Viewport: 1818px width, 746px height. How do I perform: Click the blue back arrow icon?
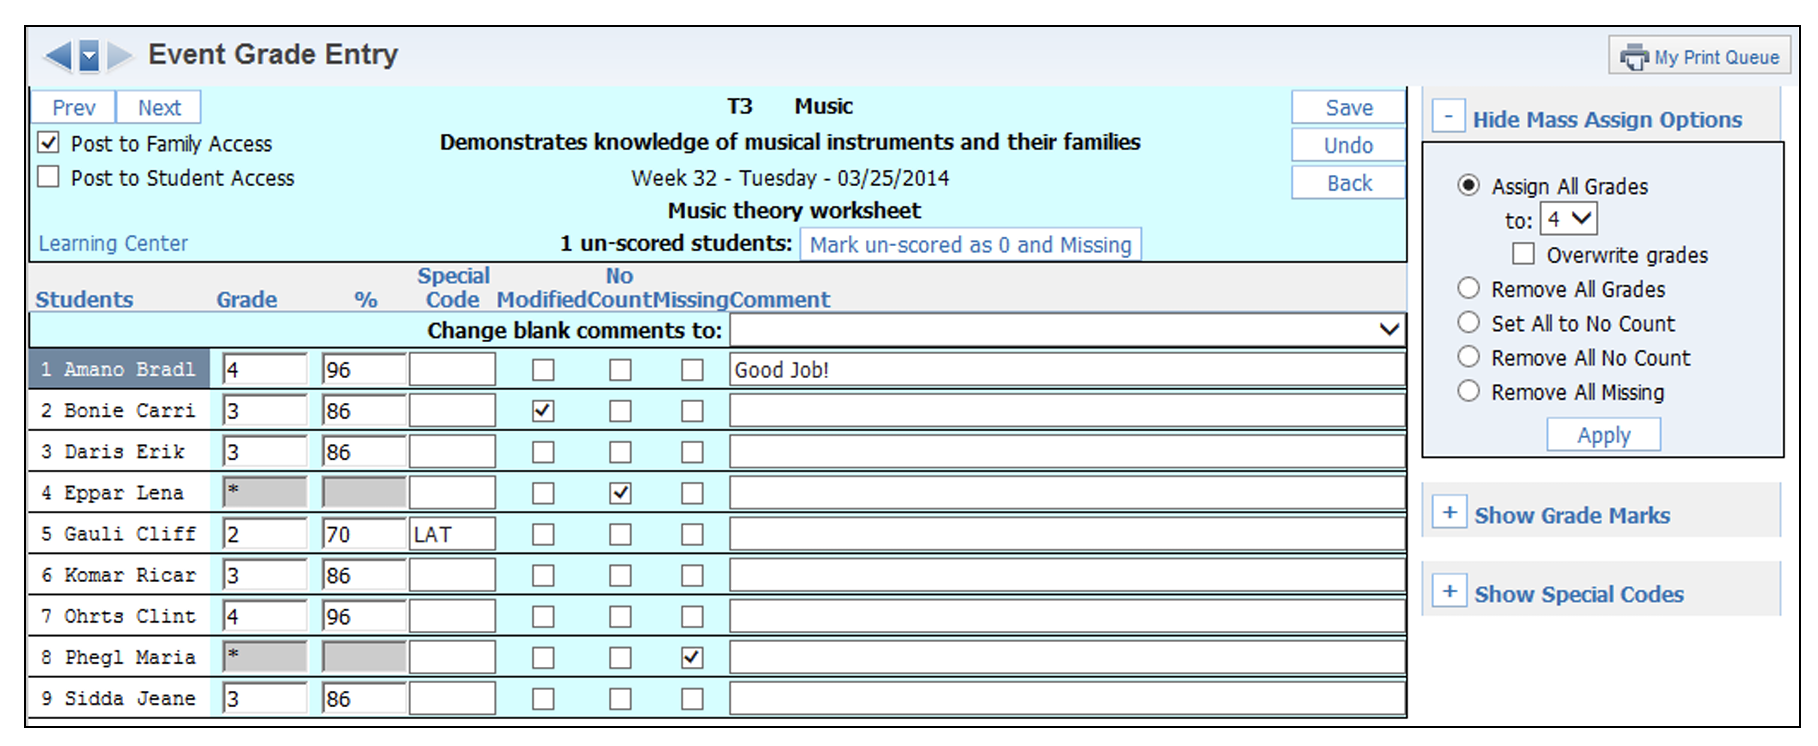point(58,56)
